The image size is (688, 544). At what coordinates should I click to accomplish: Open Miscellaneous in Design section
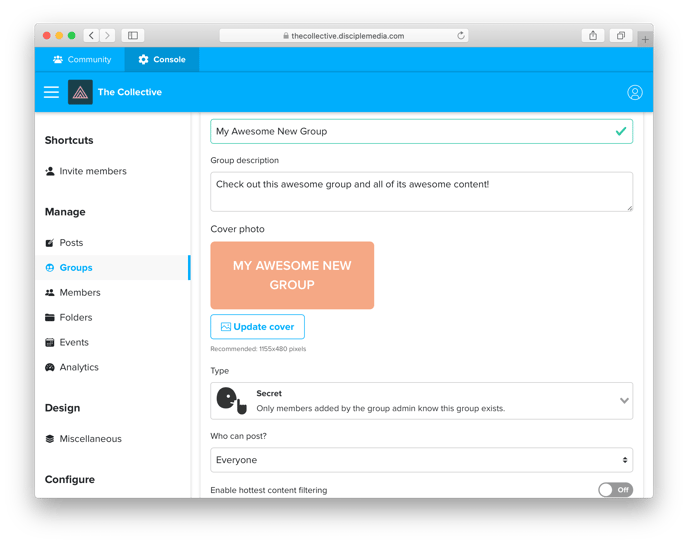click(x=112, y=439)
